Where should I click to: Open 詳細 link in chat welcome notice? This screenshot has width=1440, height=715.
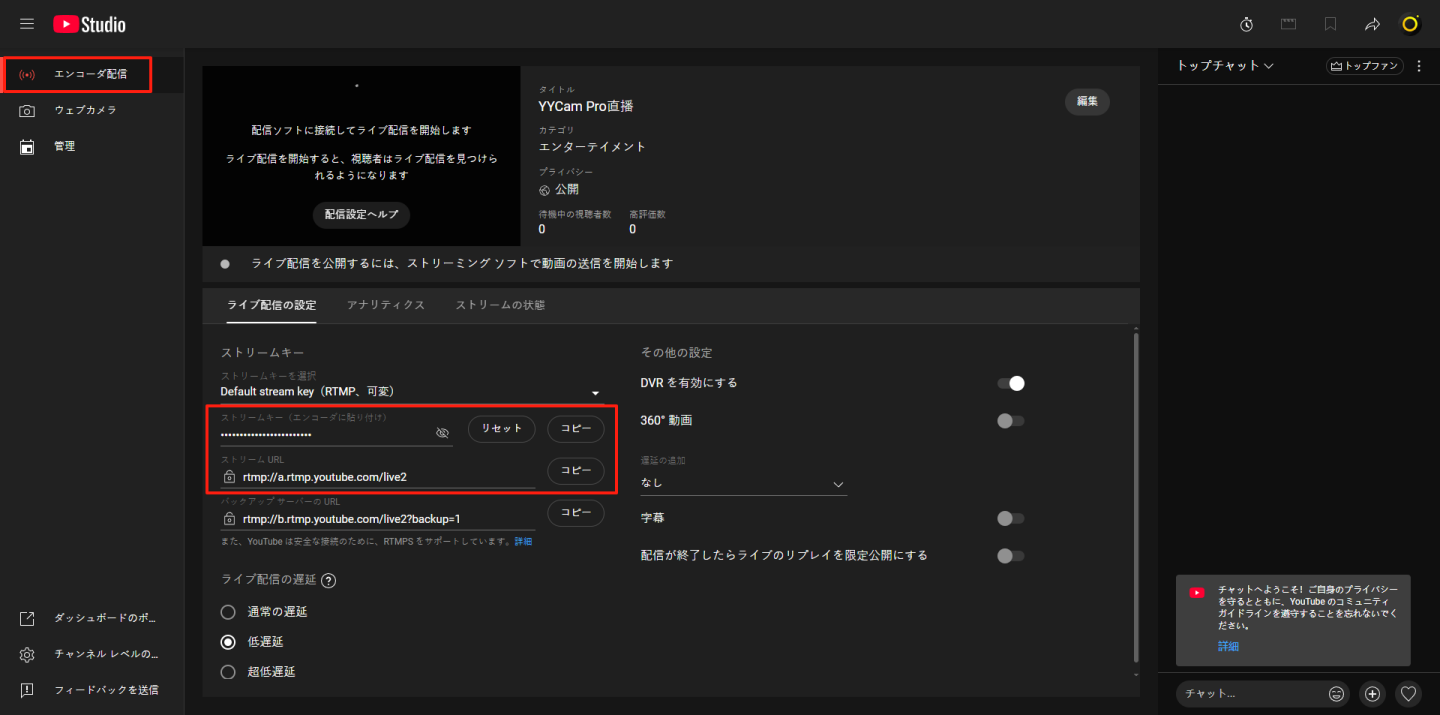(x=1228, y=647)
